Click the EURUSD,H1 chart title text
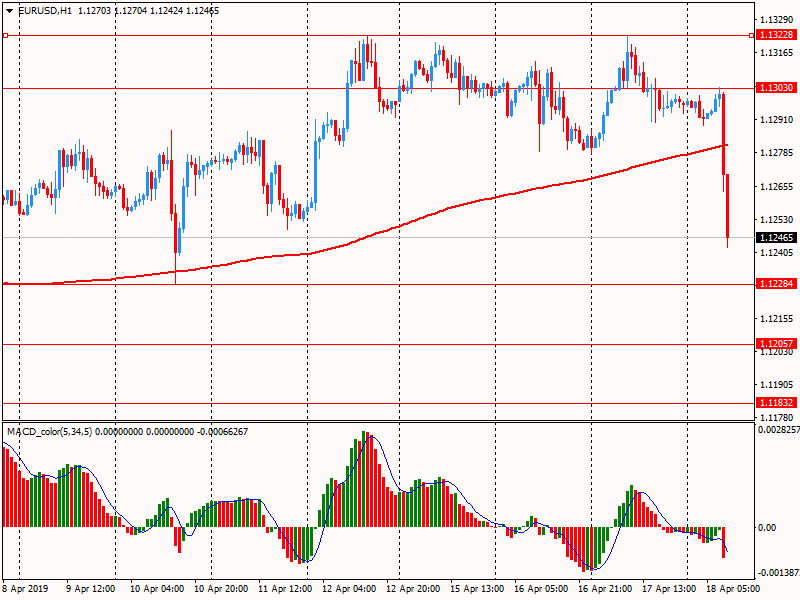Screen dimensions: 800x600 point(42,10)
